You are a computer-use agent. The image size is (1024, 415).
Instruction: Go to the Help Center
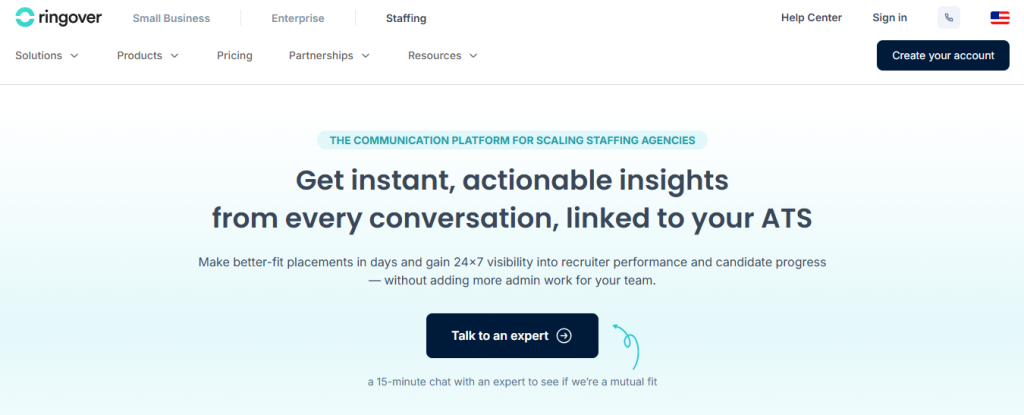pyautogui.click(x=811, y=18)
